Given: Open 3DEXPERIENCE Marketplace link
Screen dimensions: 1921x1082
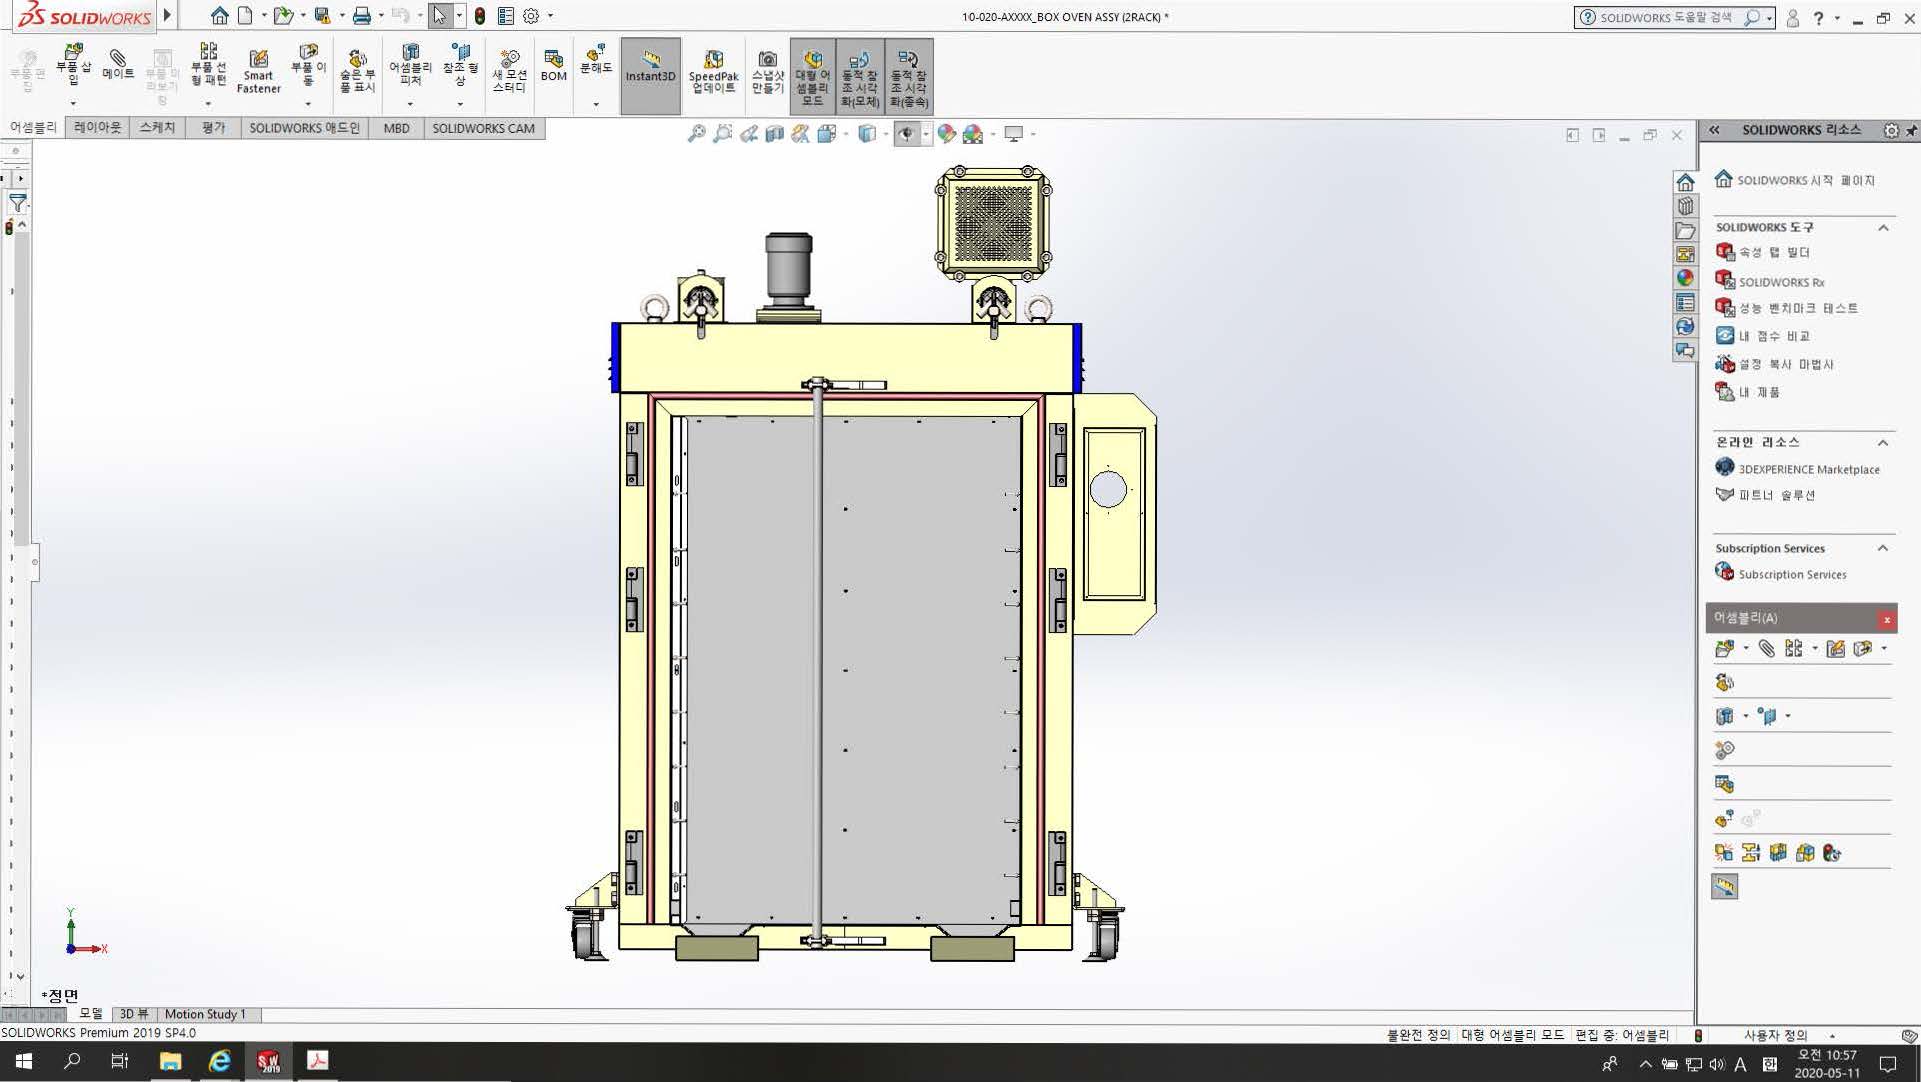Looking at the screenshot, I should pyautogui.click(x=1808, y=469).
